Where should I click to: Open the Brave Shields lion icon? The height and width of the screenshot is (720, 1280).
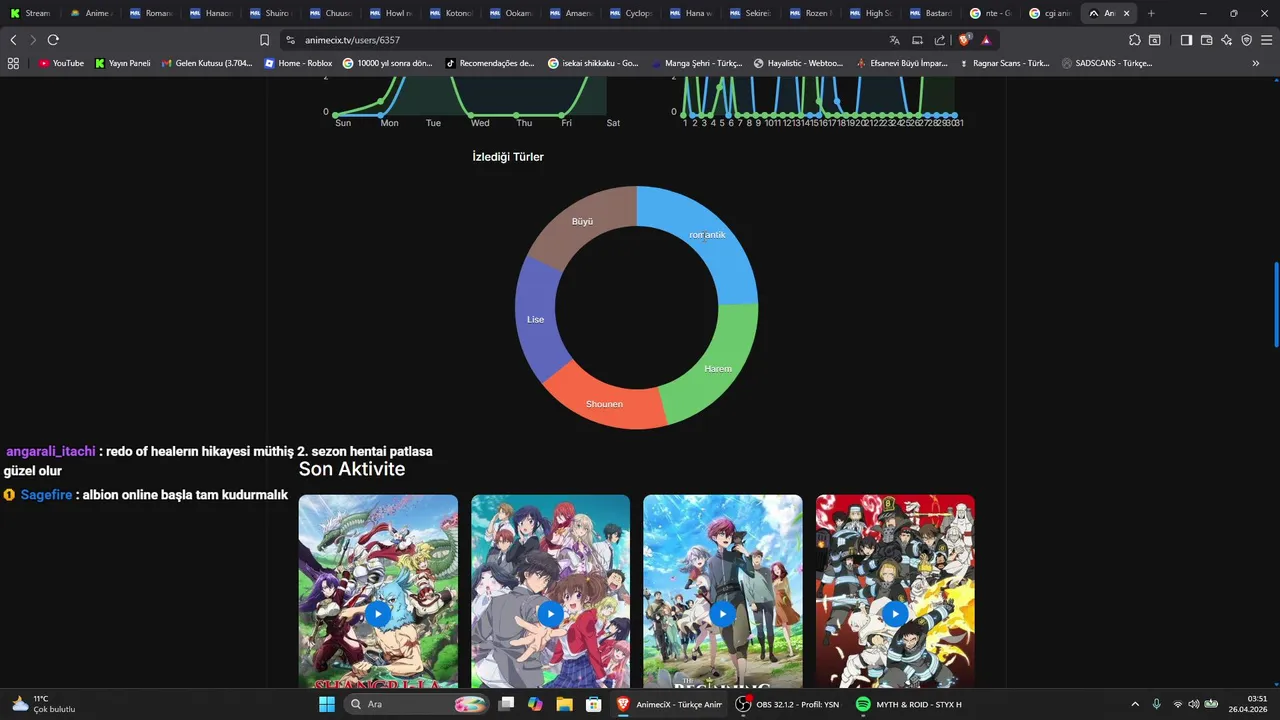965,40
